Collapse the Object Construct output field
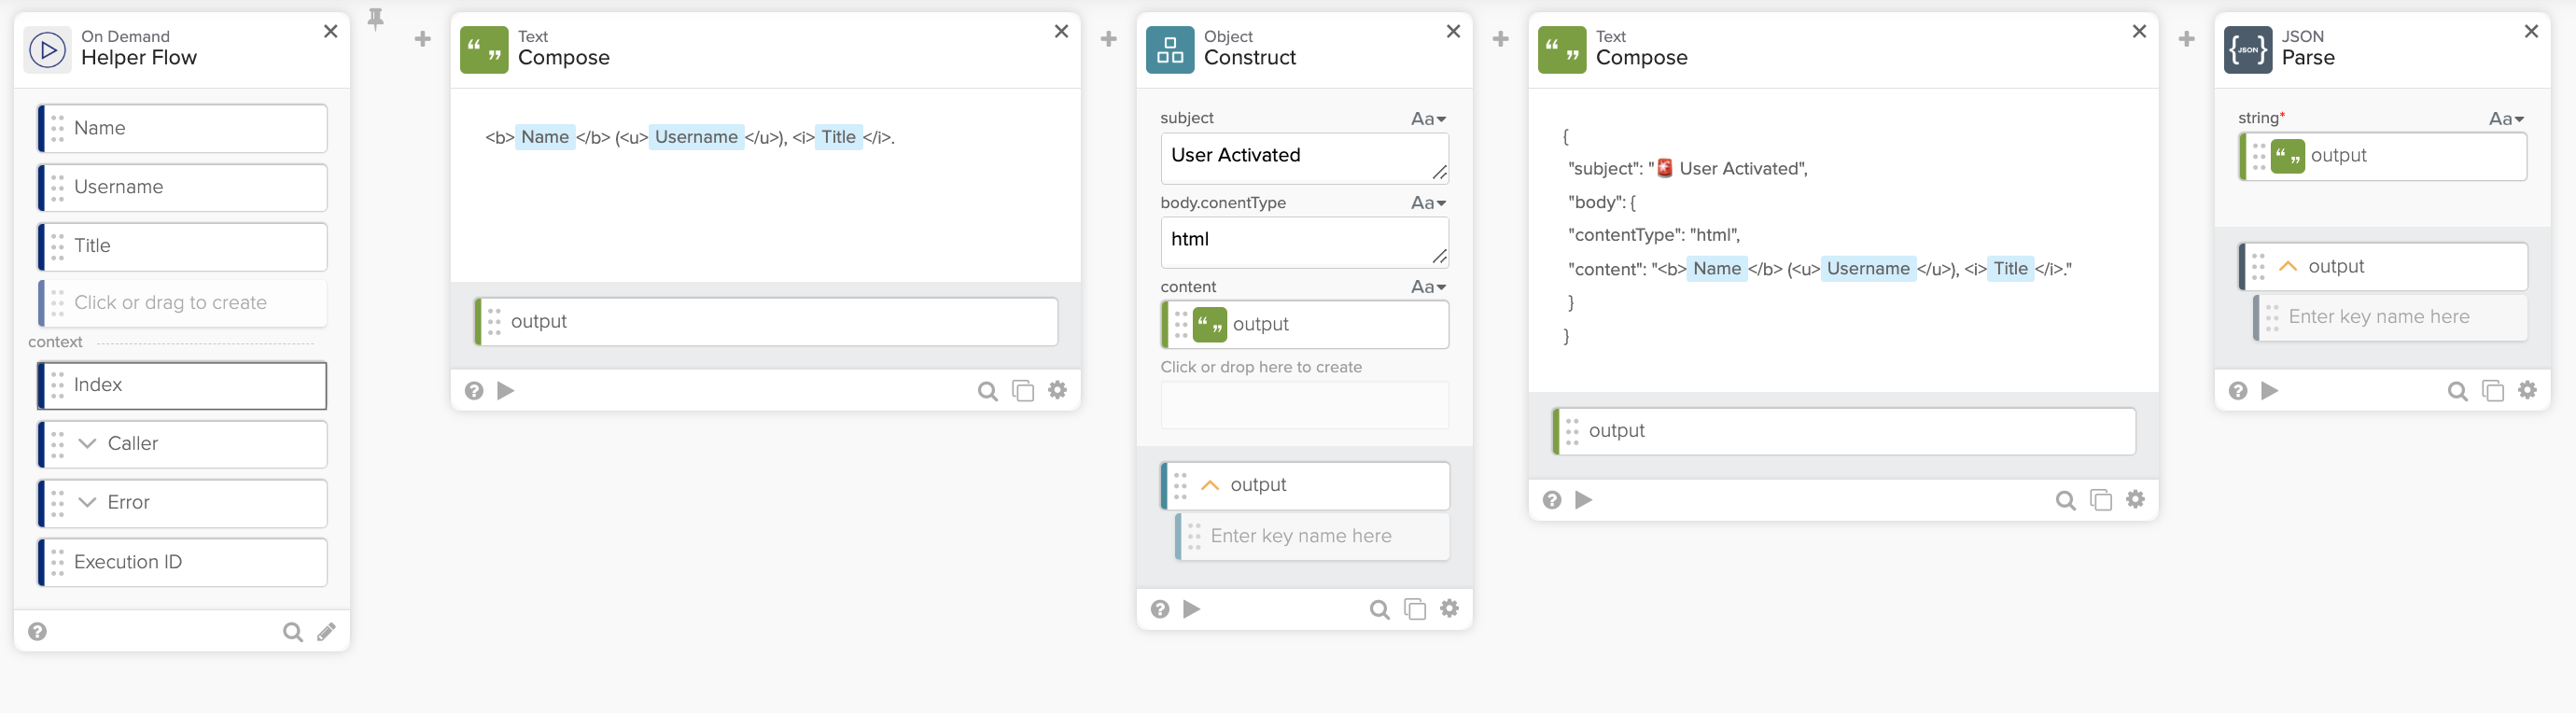 [x=1210, y=485]
